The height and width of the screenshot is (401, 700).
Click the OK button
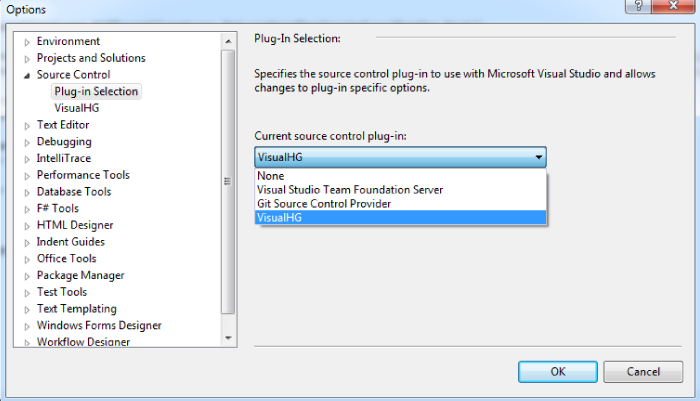(x=558, y=371)
